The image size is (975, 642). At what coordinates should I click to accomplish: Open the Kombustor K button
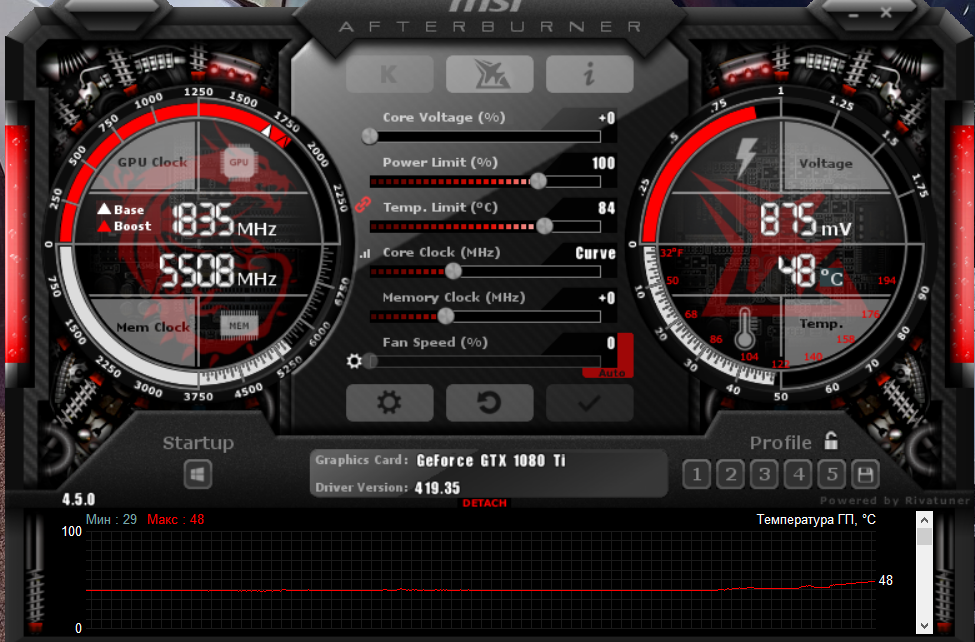click(390, 74)
